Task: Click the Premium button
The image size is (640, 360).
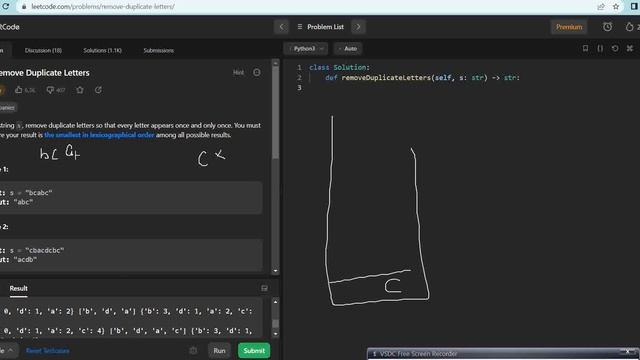Action: coord(569,27)
